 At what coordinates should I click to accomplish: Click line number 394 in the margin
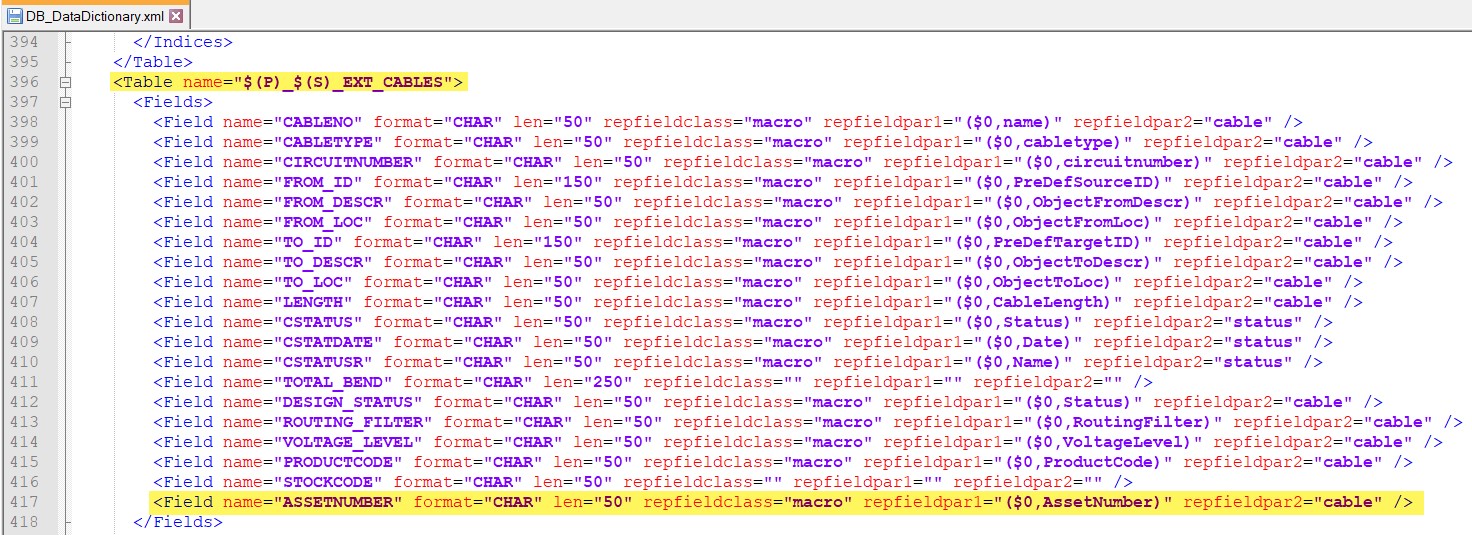coord(23,42)
